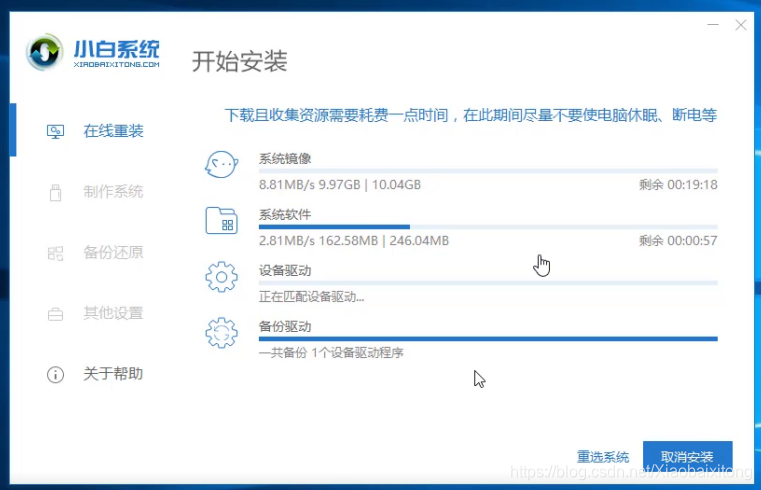Click the 开始安装 heading
761x490 pixels.
pos(239,62)
